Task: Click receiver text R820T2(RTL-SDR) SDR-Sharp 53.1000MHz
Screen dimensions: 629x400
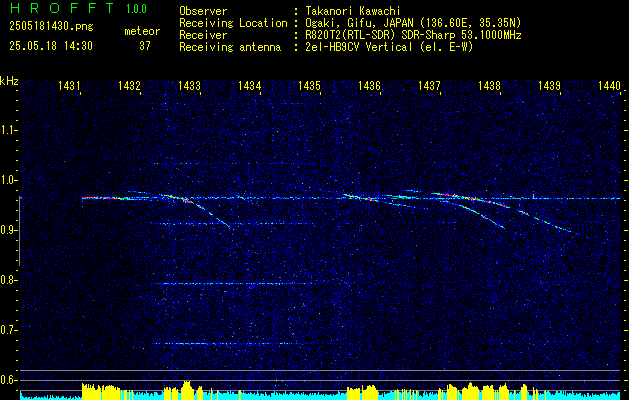Action: pos(413,35)
